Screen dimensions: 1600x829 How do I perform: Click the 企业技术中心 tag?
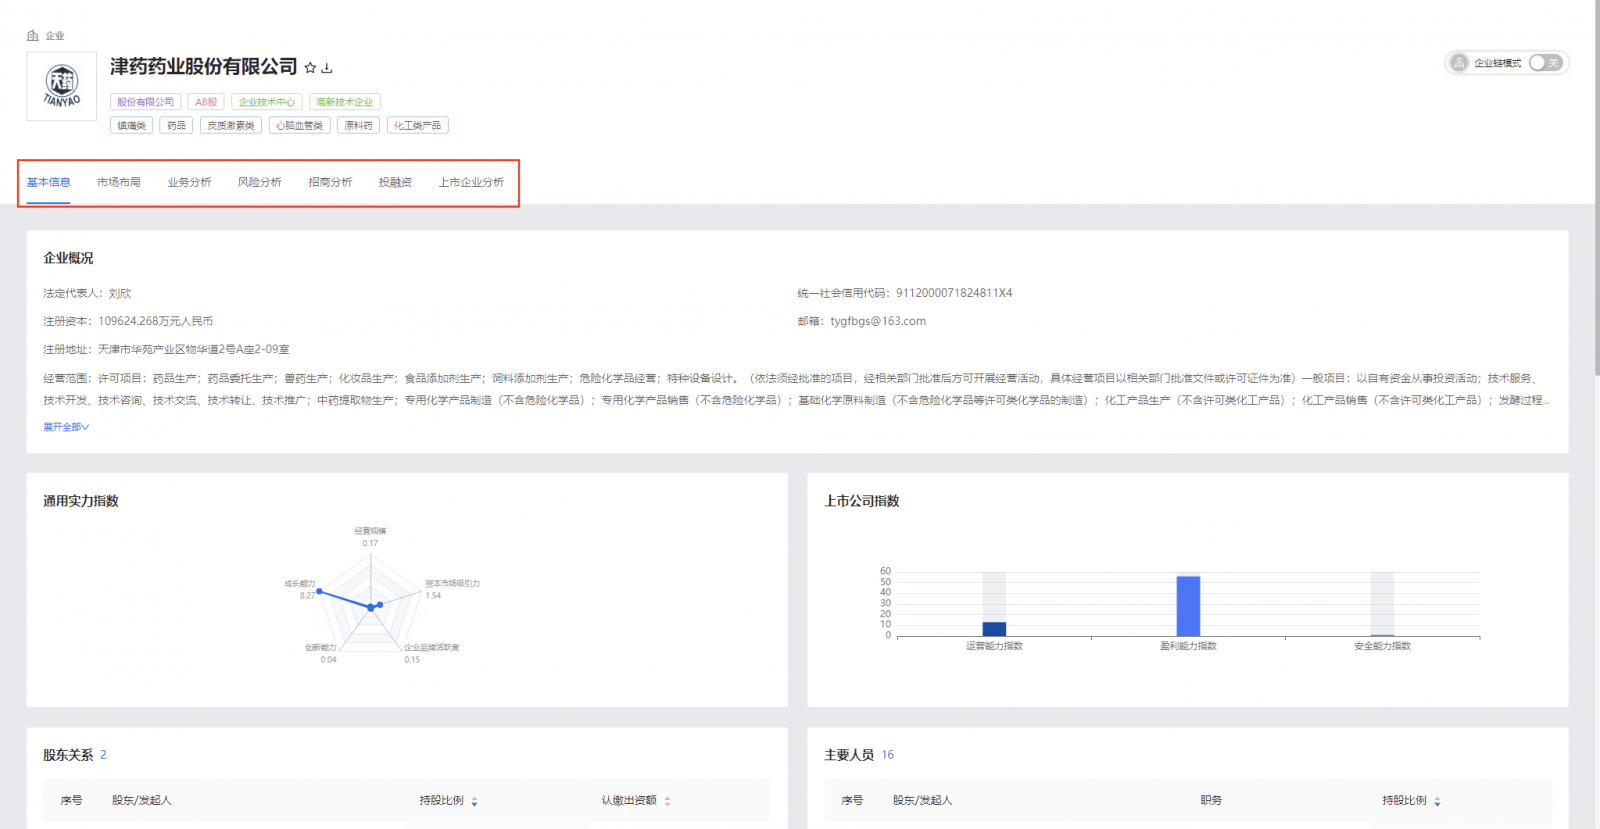pyautogui.click(x=267, y=102)
